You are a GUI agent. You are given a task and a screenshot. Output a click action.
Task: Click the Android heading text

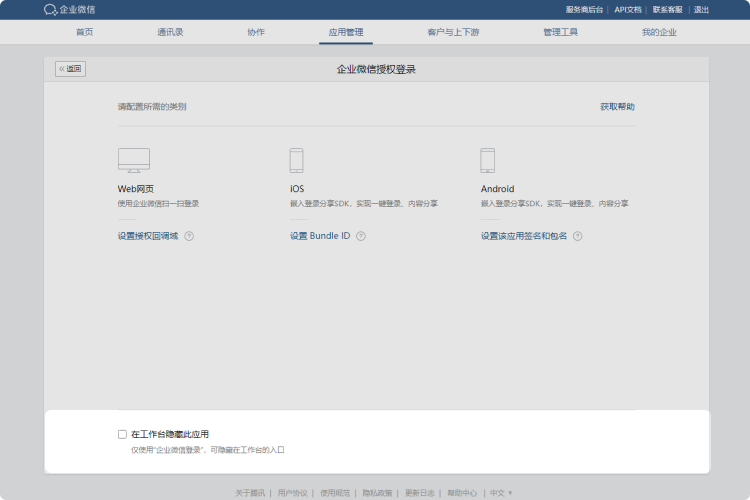tap(497, 189)
